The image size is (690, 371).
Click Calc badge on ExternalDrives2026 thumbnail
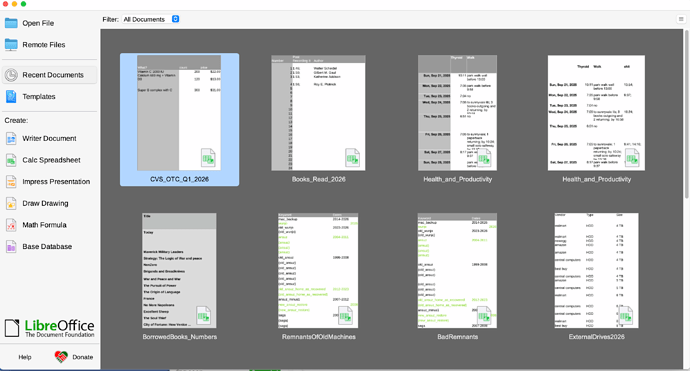pyautogui.click(x=626, y=316)
